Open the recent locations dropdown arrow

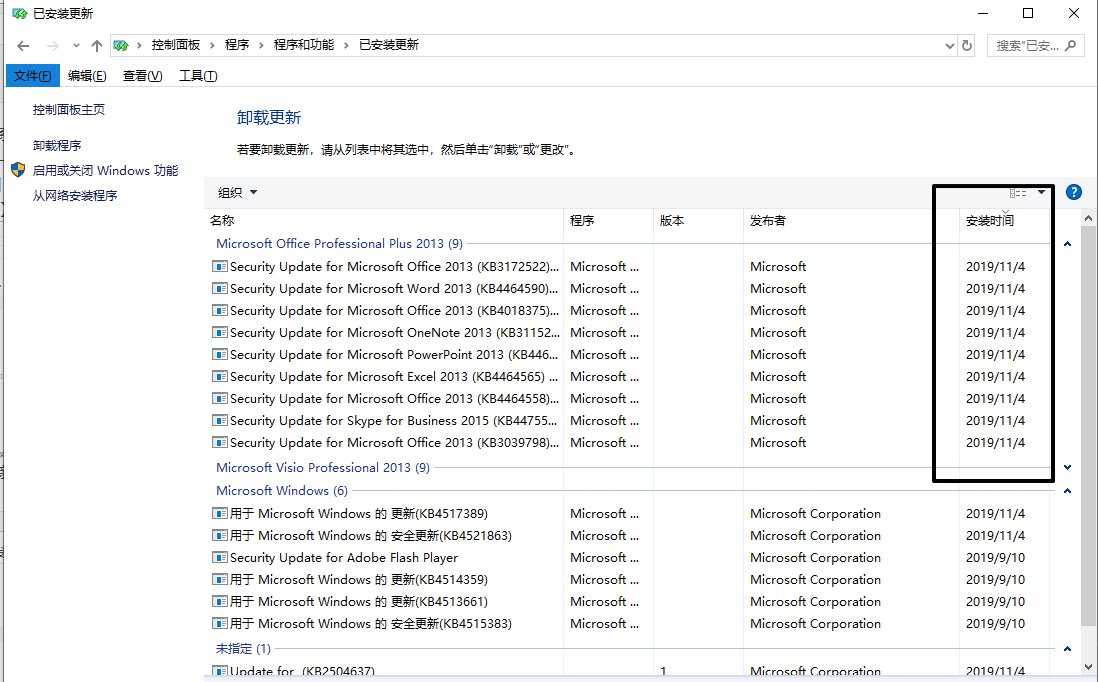tap(76, 46)
